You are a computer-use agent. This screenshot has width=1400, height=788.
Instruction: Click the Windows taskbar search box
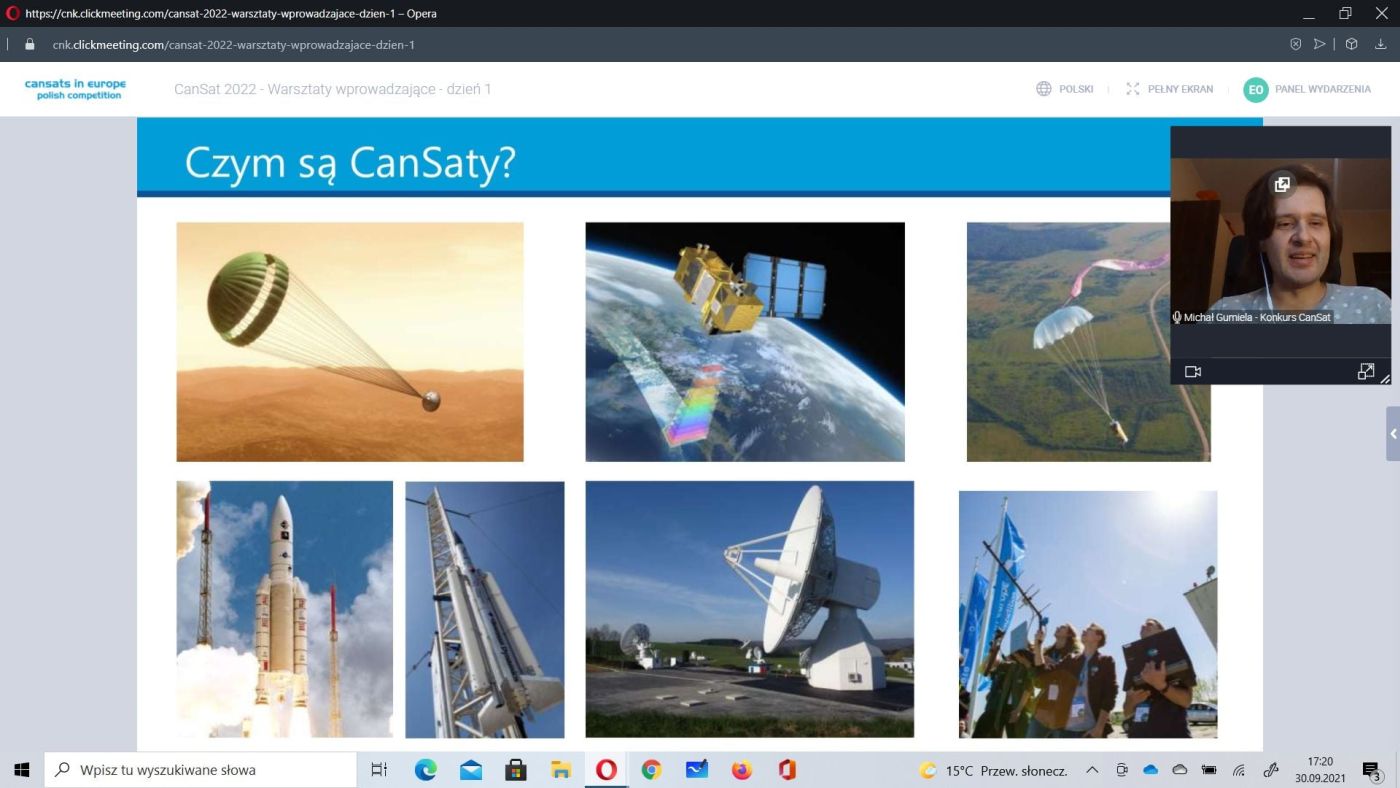tap(200, 770)
